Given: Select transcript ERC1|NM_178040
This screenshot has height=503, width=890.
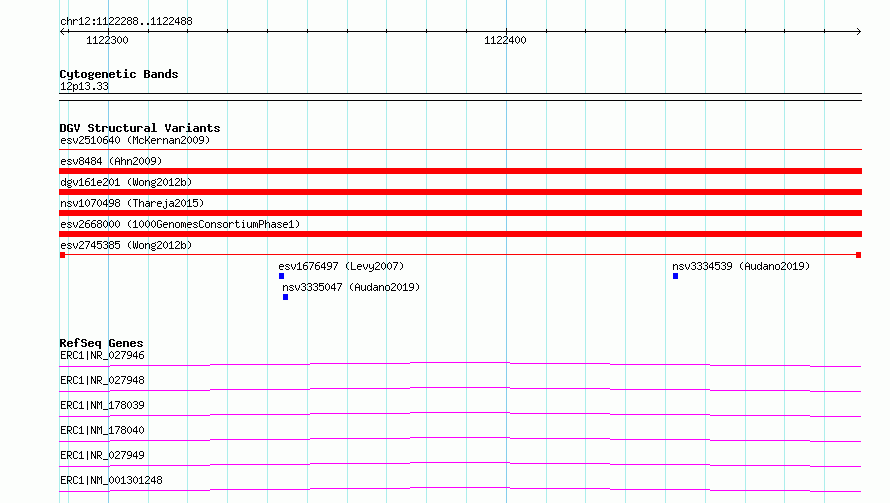Looking at the screenshot, I should pos(102,430).
